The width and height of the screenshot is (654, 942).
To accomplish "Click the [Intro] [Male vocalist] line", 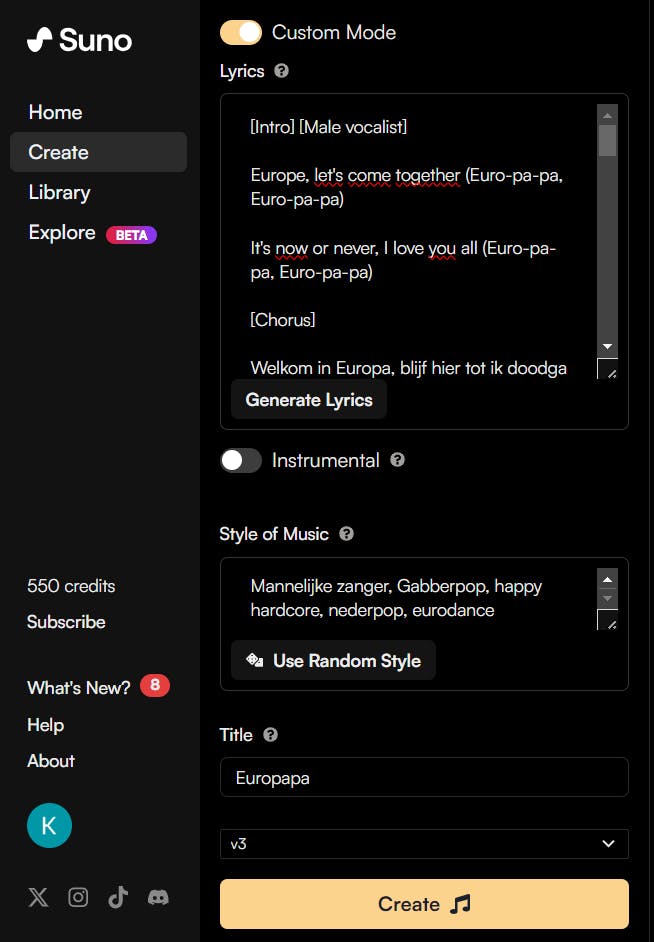I will coord(328,127).
